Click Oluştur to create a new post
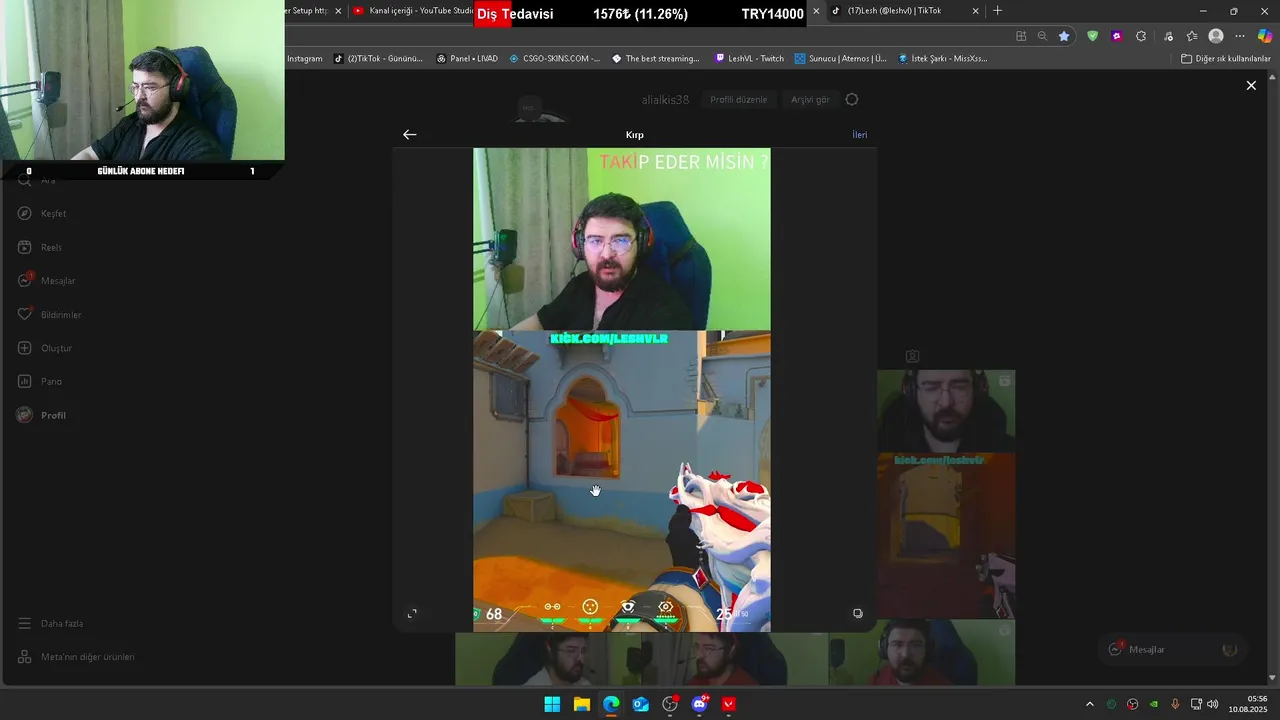This screenshot has height=720, width=1280. click(45, 348)
